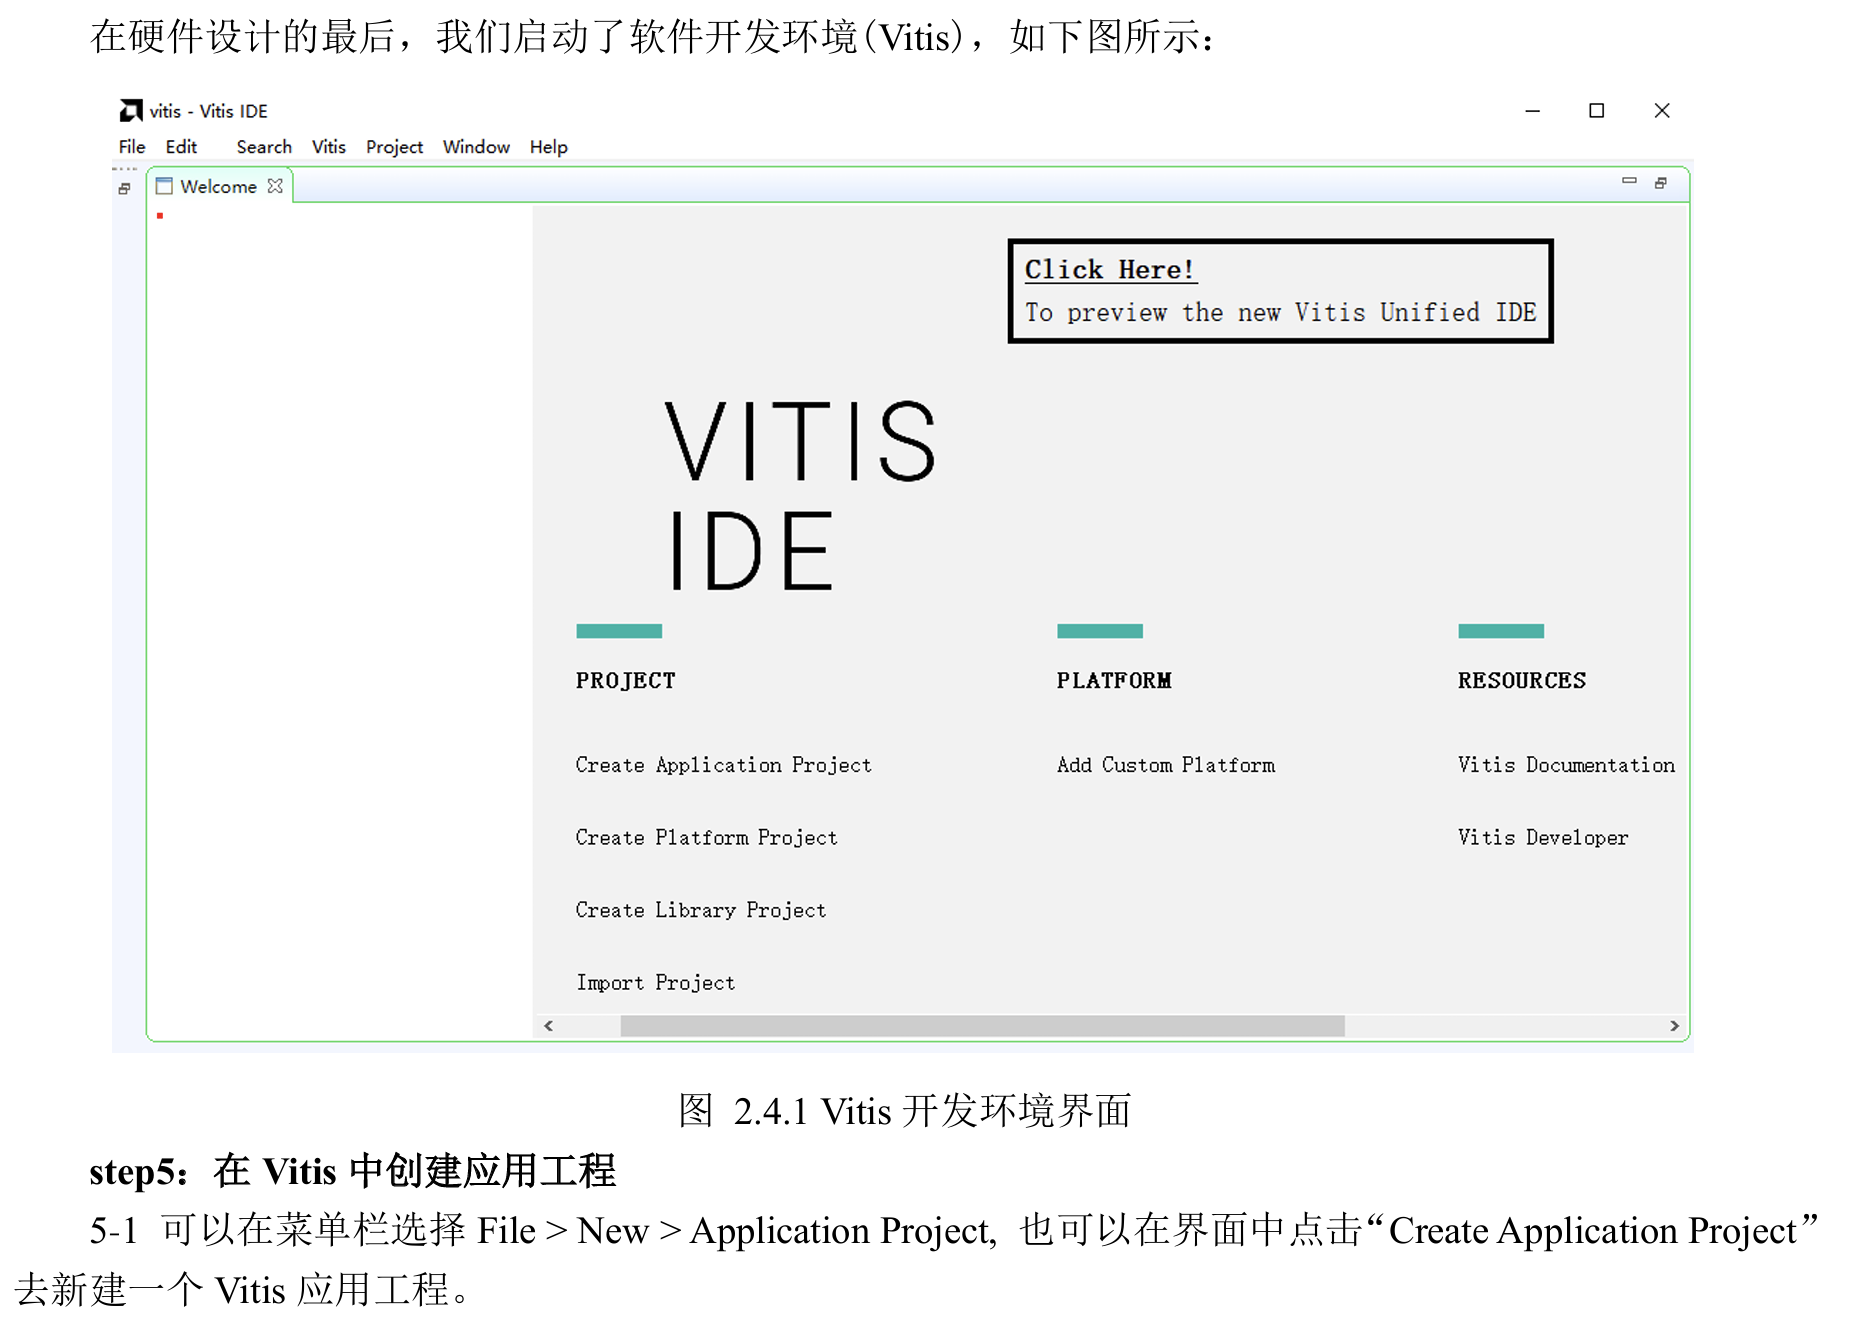This screenshot has height=1342, width=1852.
Task: Open the Window menu
Action: 476,147
